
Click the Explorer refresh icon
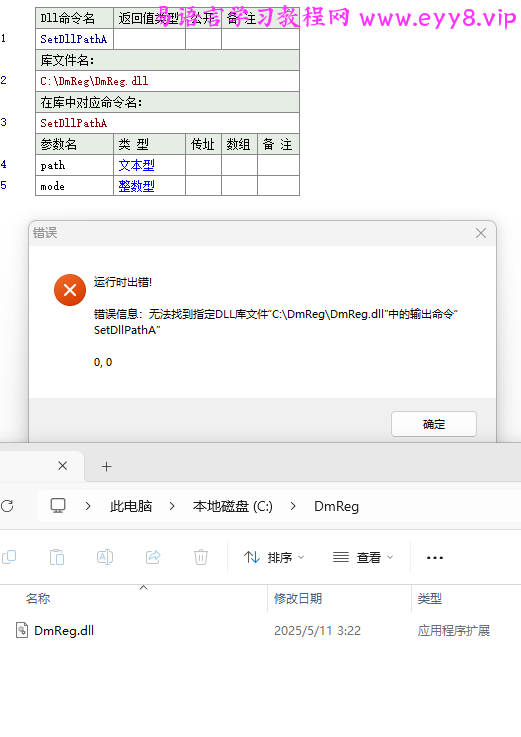7,506
